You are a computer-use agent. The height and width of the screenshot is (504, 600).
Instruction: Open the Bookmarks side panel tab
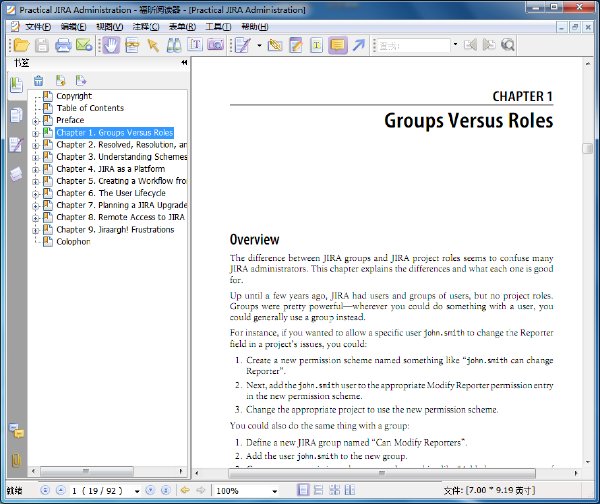(x=16, y=85)
